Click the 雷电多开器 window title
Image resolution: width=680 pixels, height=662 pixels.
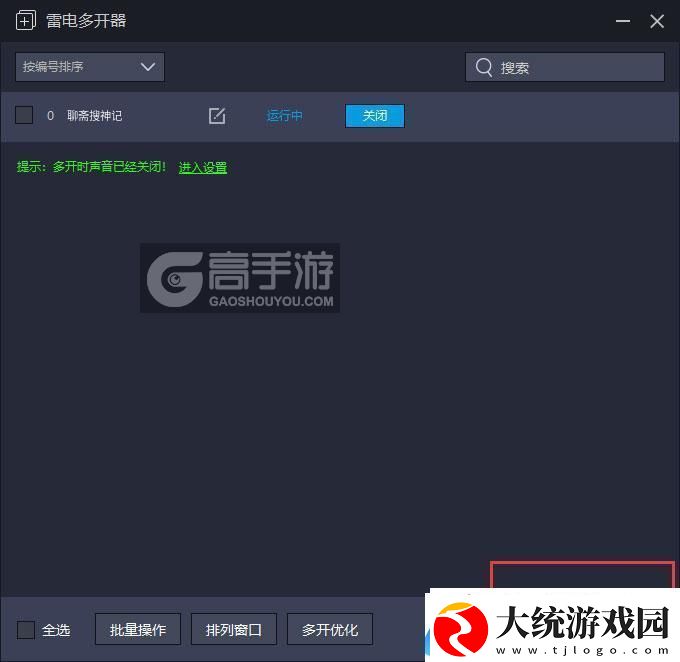[x=86, y=20]
